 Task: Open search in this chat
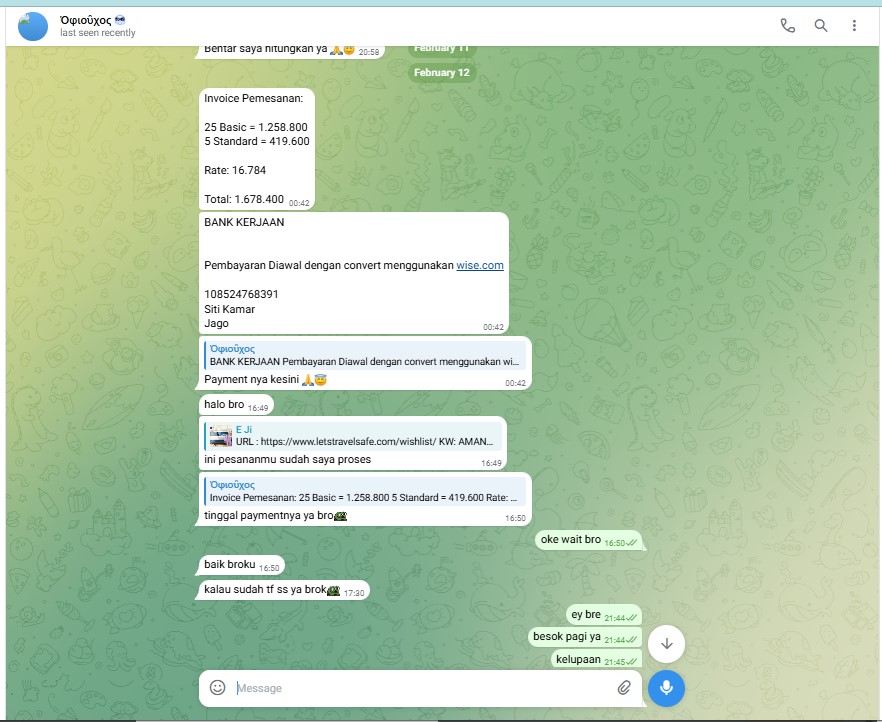[x=821, y=26]
